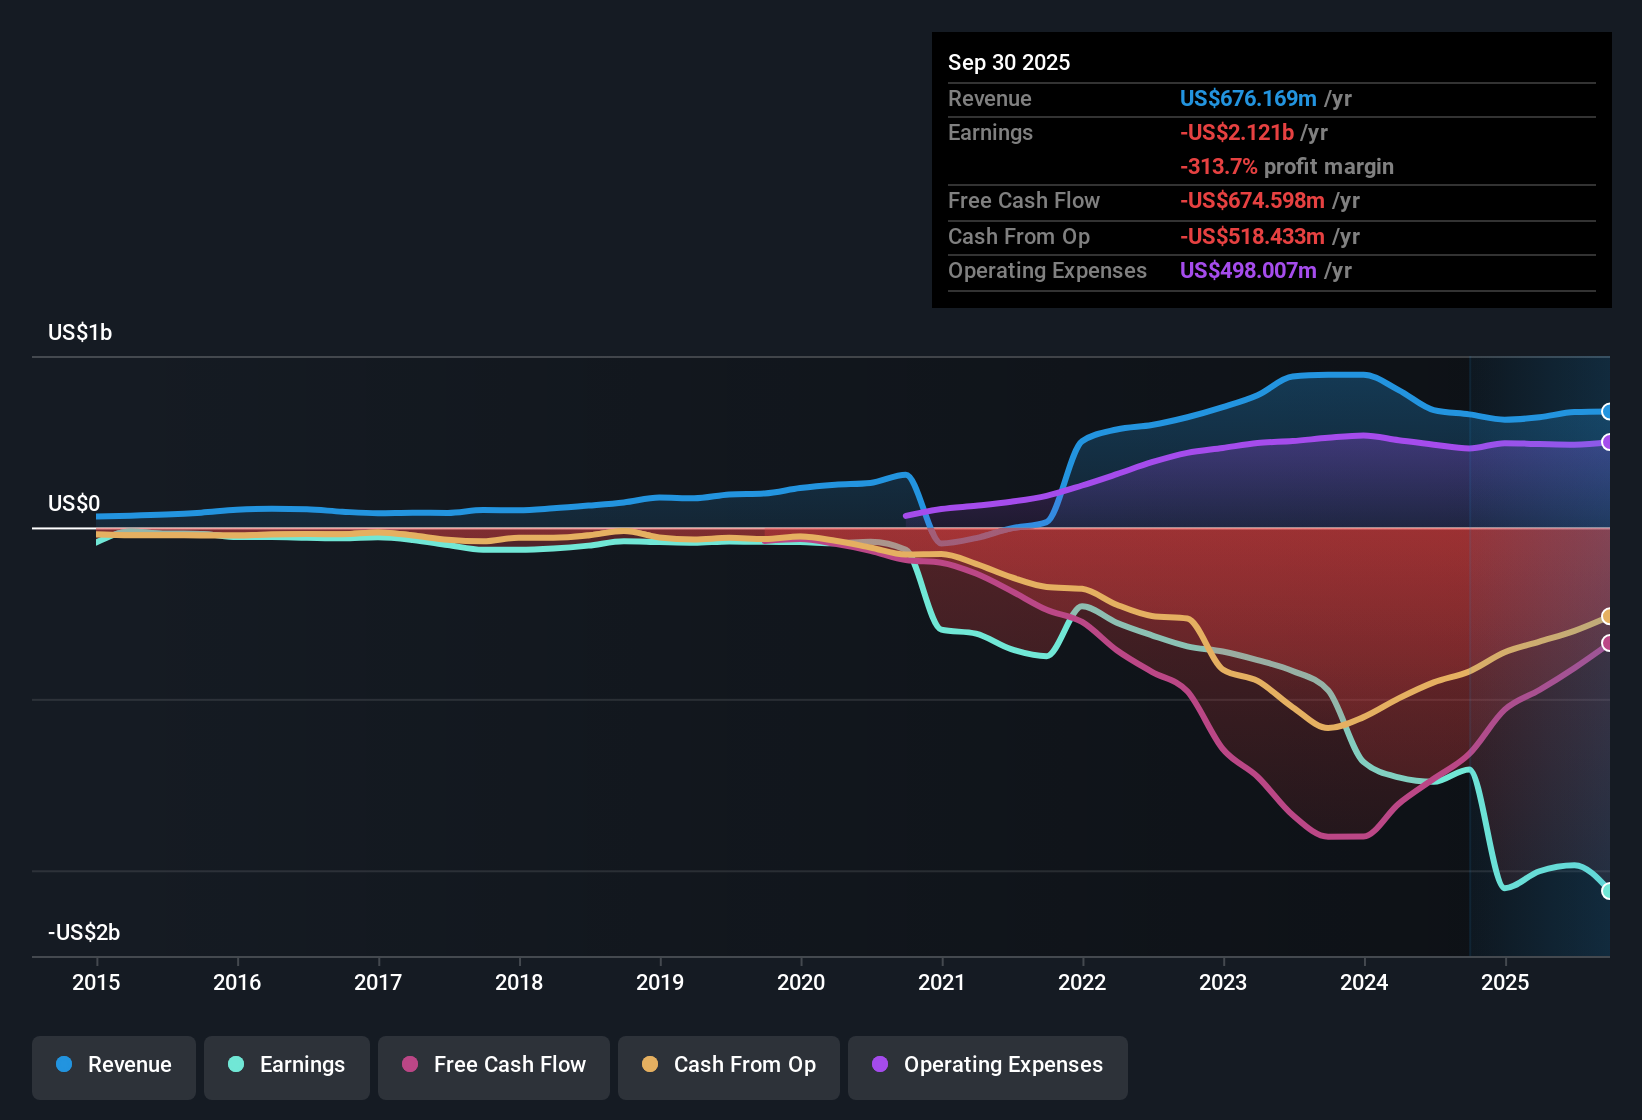
Task: Toggle the Revenue series visibility
Action: tap(113, 1065)
